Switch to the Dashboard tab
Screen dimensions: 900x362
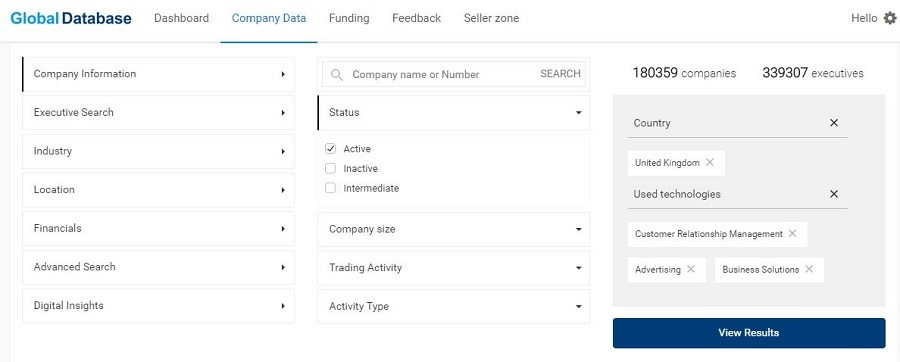tap(181, 18)
